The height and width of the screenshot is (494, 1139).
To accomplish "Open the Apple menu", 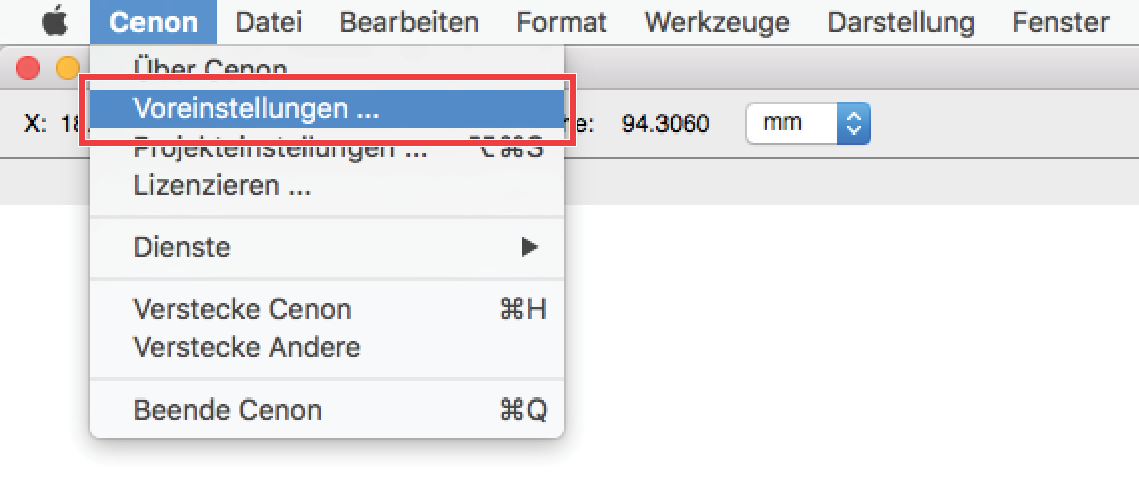I will [54, 23].
